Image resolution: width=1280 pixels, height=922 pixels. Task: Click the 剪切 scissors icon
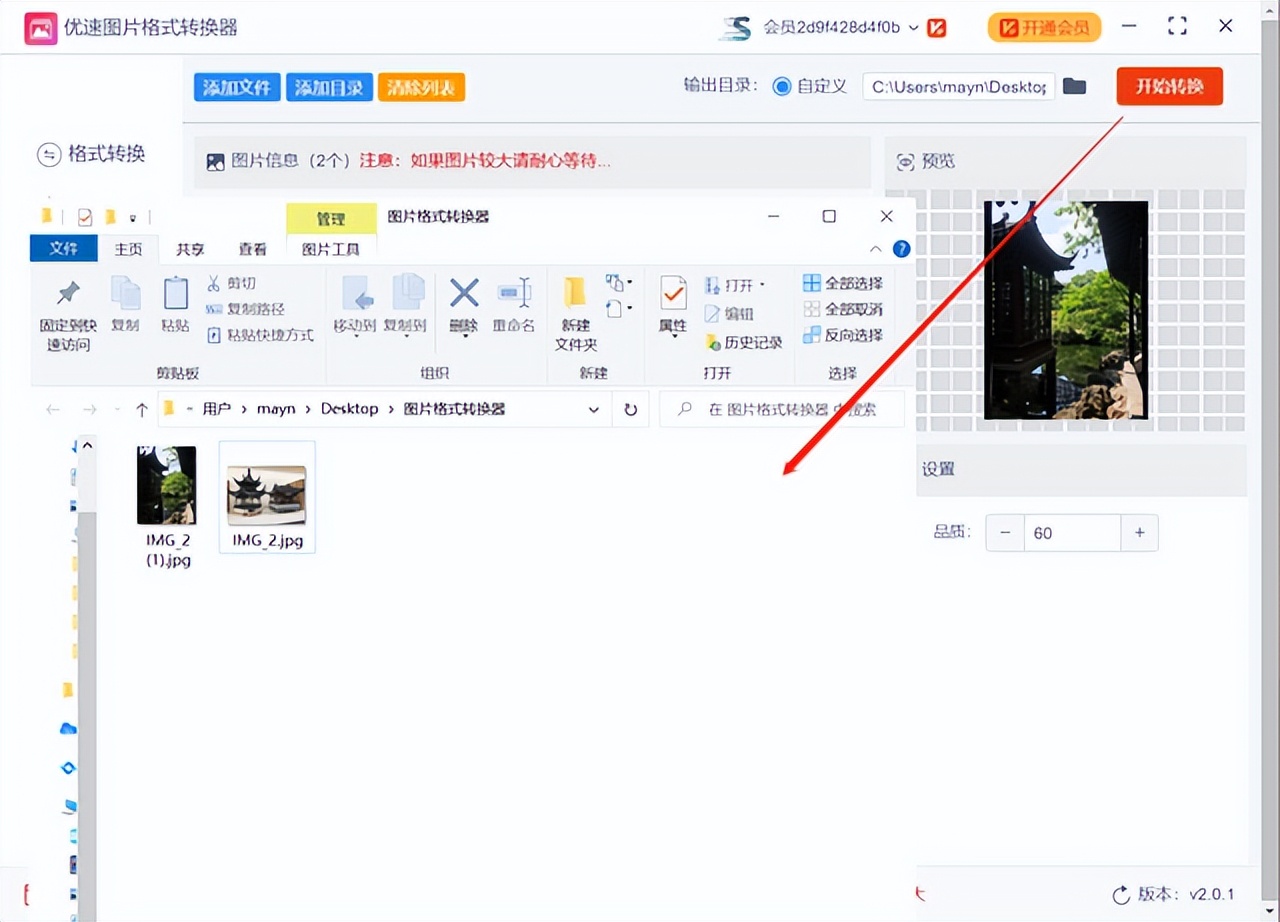pos(213,283)
